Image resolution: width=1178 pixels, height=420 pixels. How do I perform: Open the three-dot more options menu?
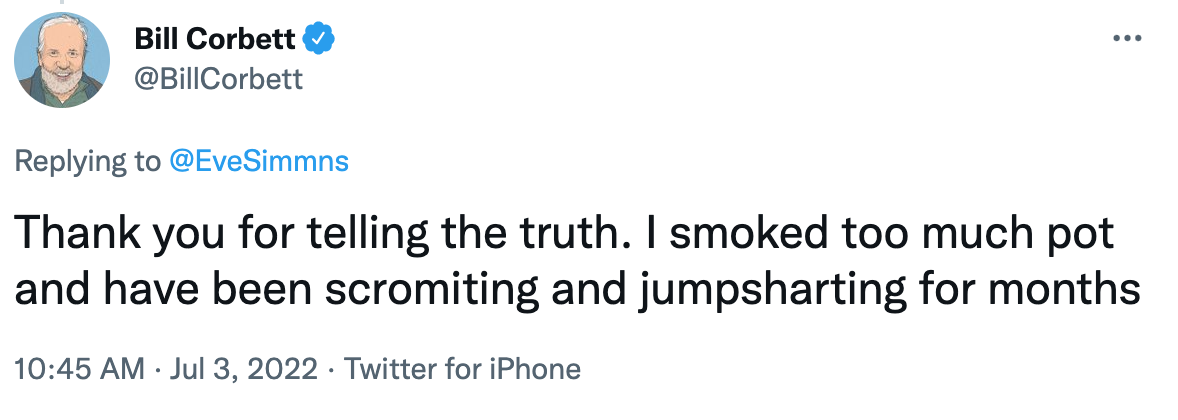[x=1127, y=39]
